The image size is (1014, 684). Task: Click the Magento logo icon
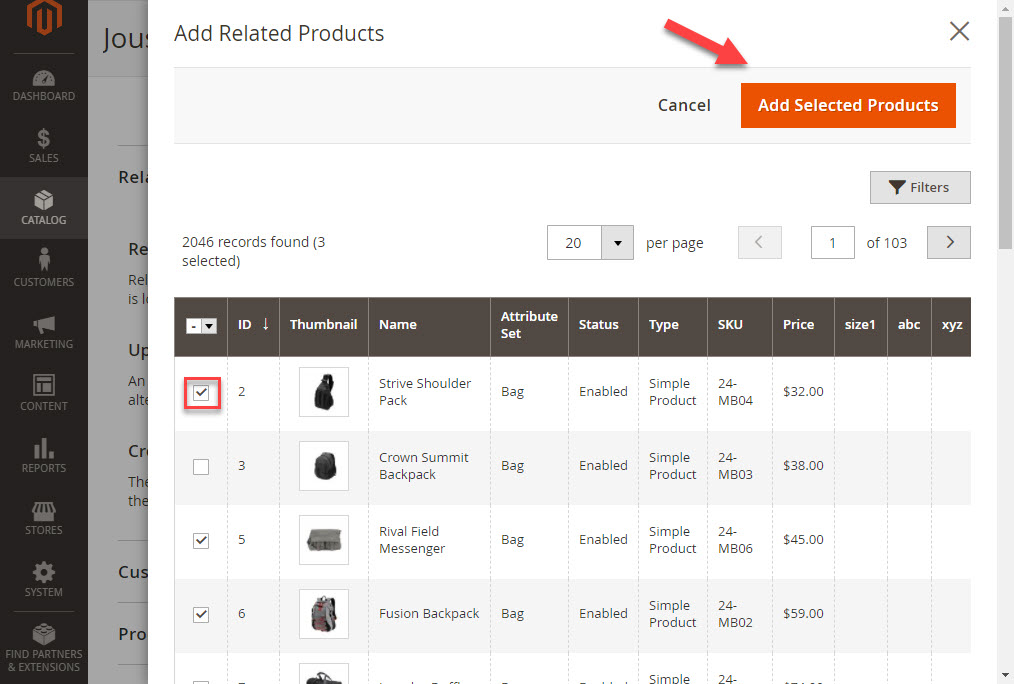(x=44, y=16)
